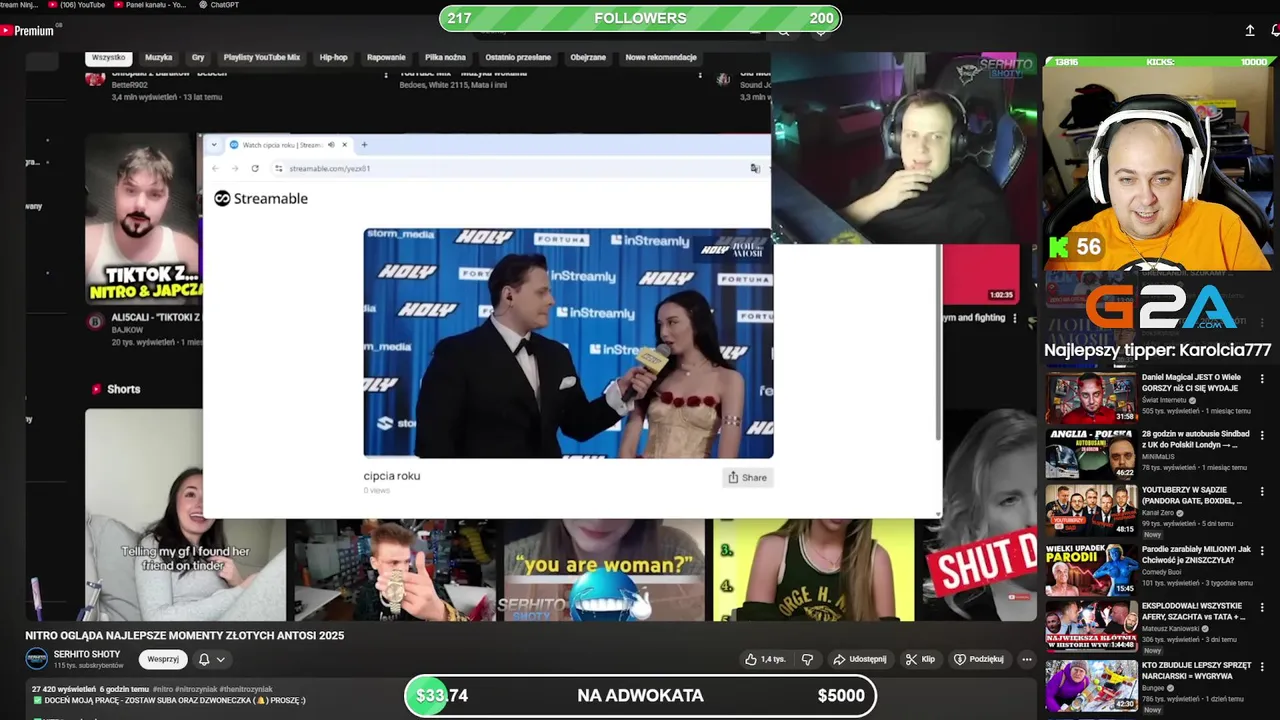Viewport: 1280px width, 720px height.
Task: Open options menu for YOUTUBERZY W SĄDZIE
Action: (1262, 492)
